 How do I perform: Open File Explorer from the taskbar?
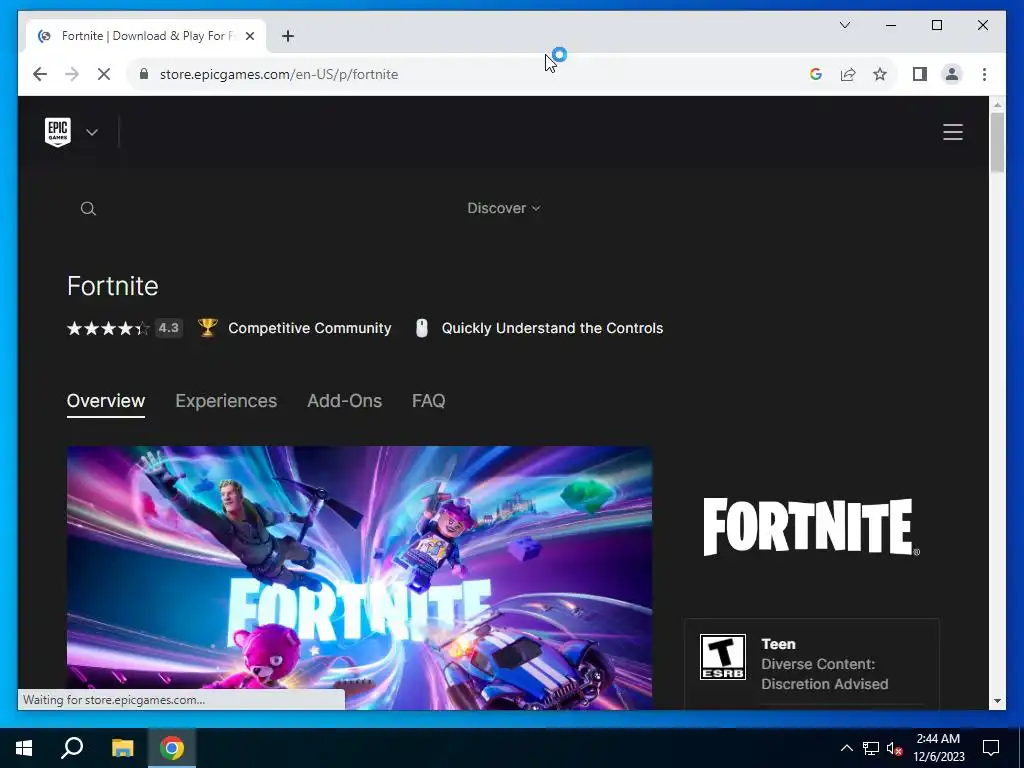pyautogui.click(x=122, y=748)
